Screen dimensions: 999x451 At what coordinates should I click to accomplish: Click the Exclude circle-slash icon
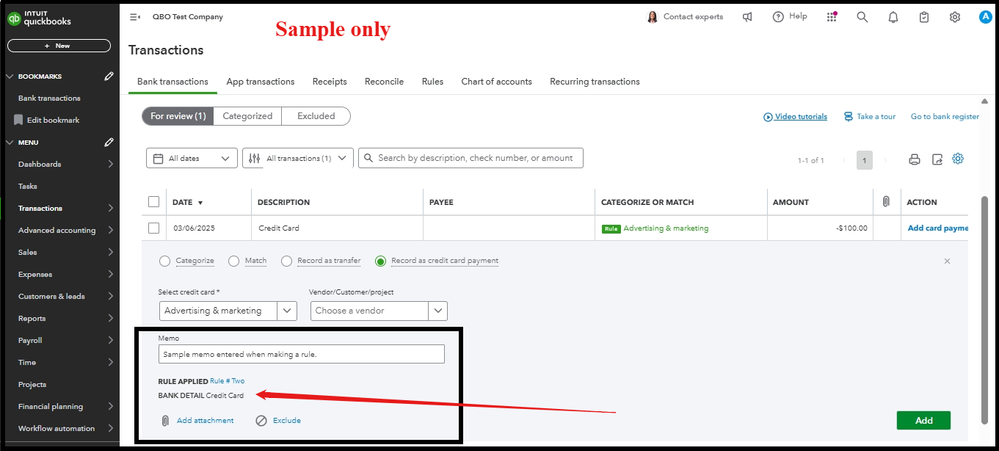(x=261, y=420)
